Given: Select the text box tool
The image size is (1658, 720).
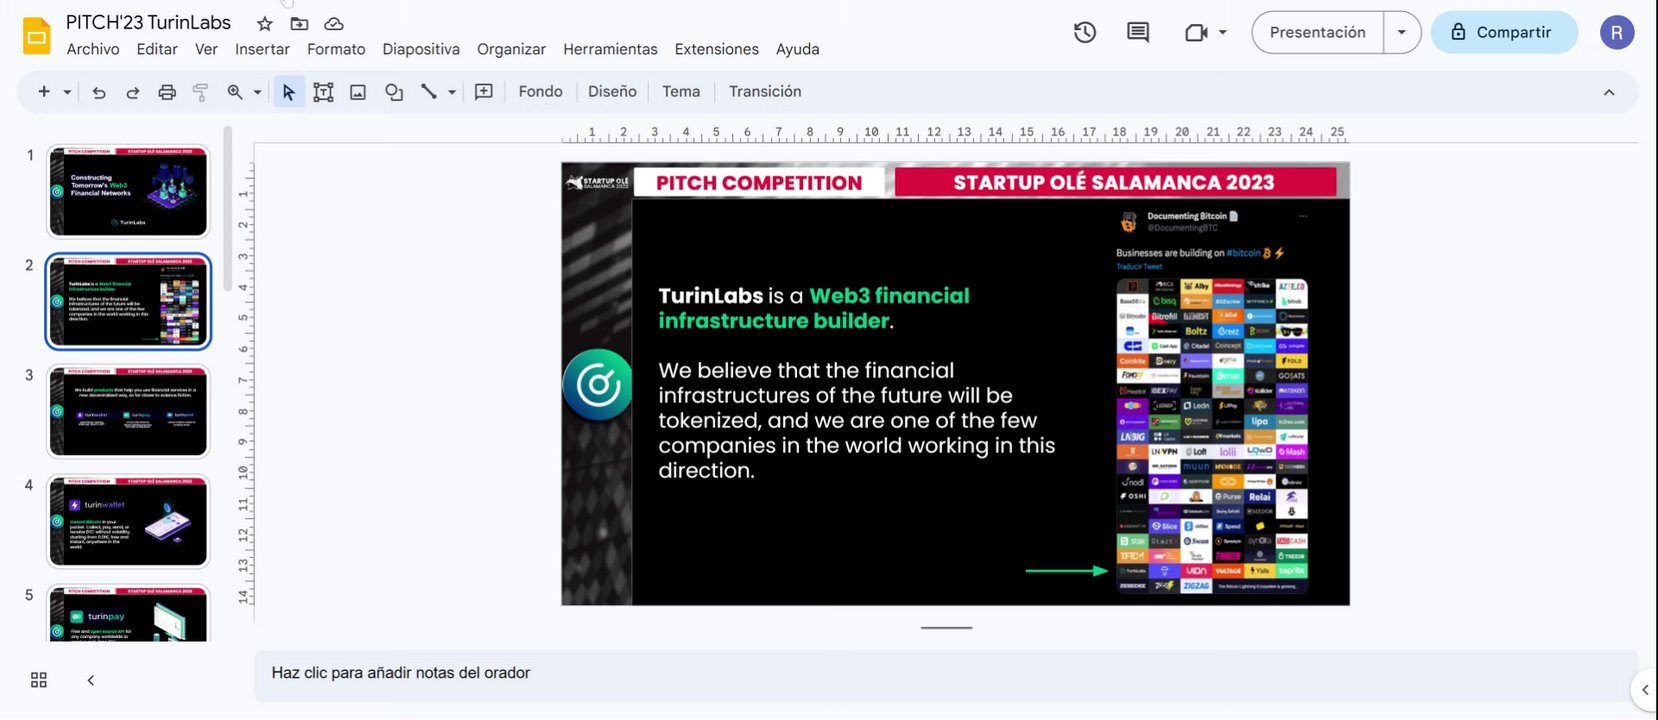Looking at the screenshot, I should click(x=323, y=92).
